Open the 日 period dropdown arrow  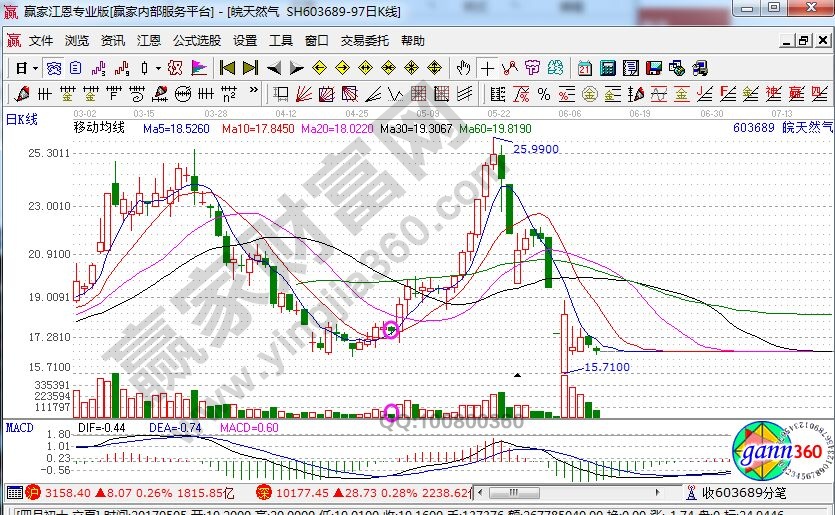[34, 68]
